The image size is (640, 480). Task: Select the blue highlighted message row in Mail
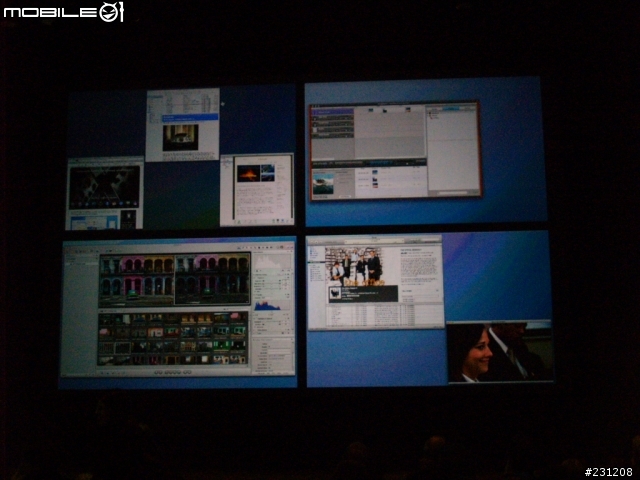click(x=190, y=118)
